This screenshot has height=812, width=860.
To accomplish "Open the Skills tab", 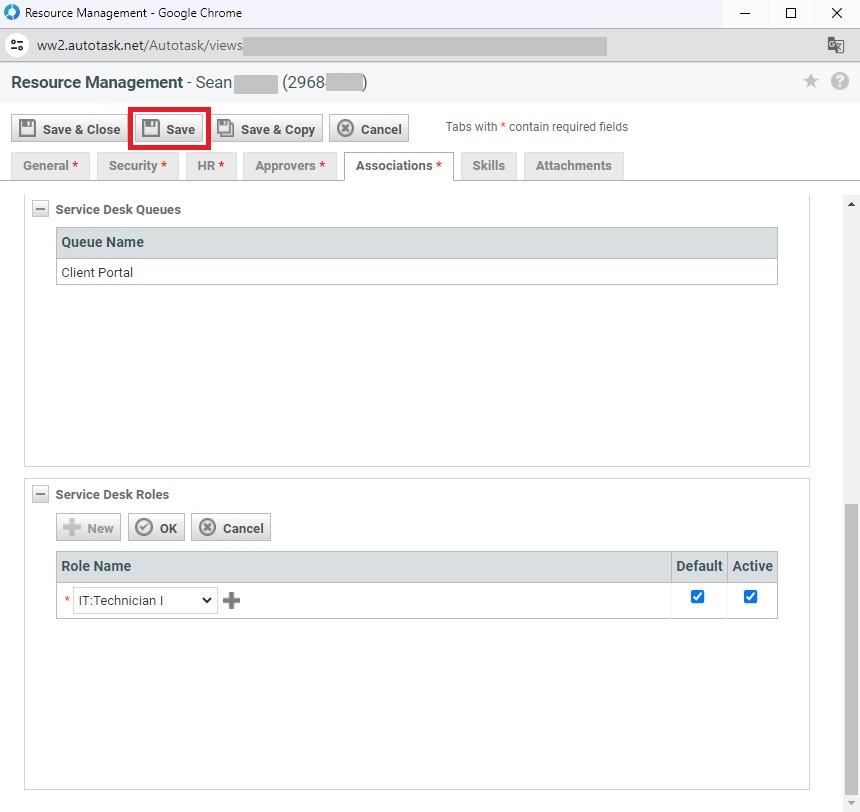I will point(488,166).
